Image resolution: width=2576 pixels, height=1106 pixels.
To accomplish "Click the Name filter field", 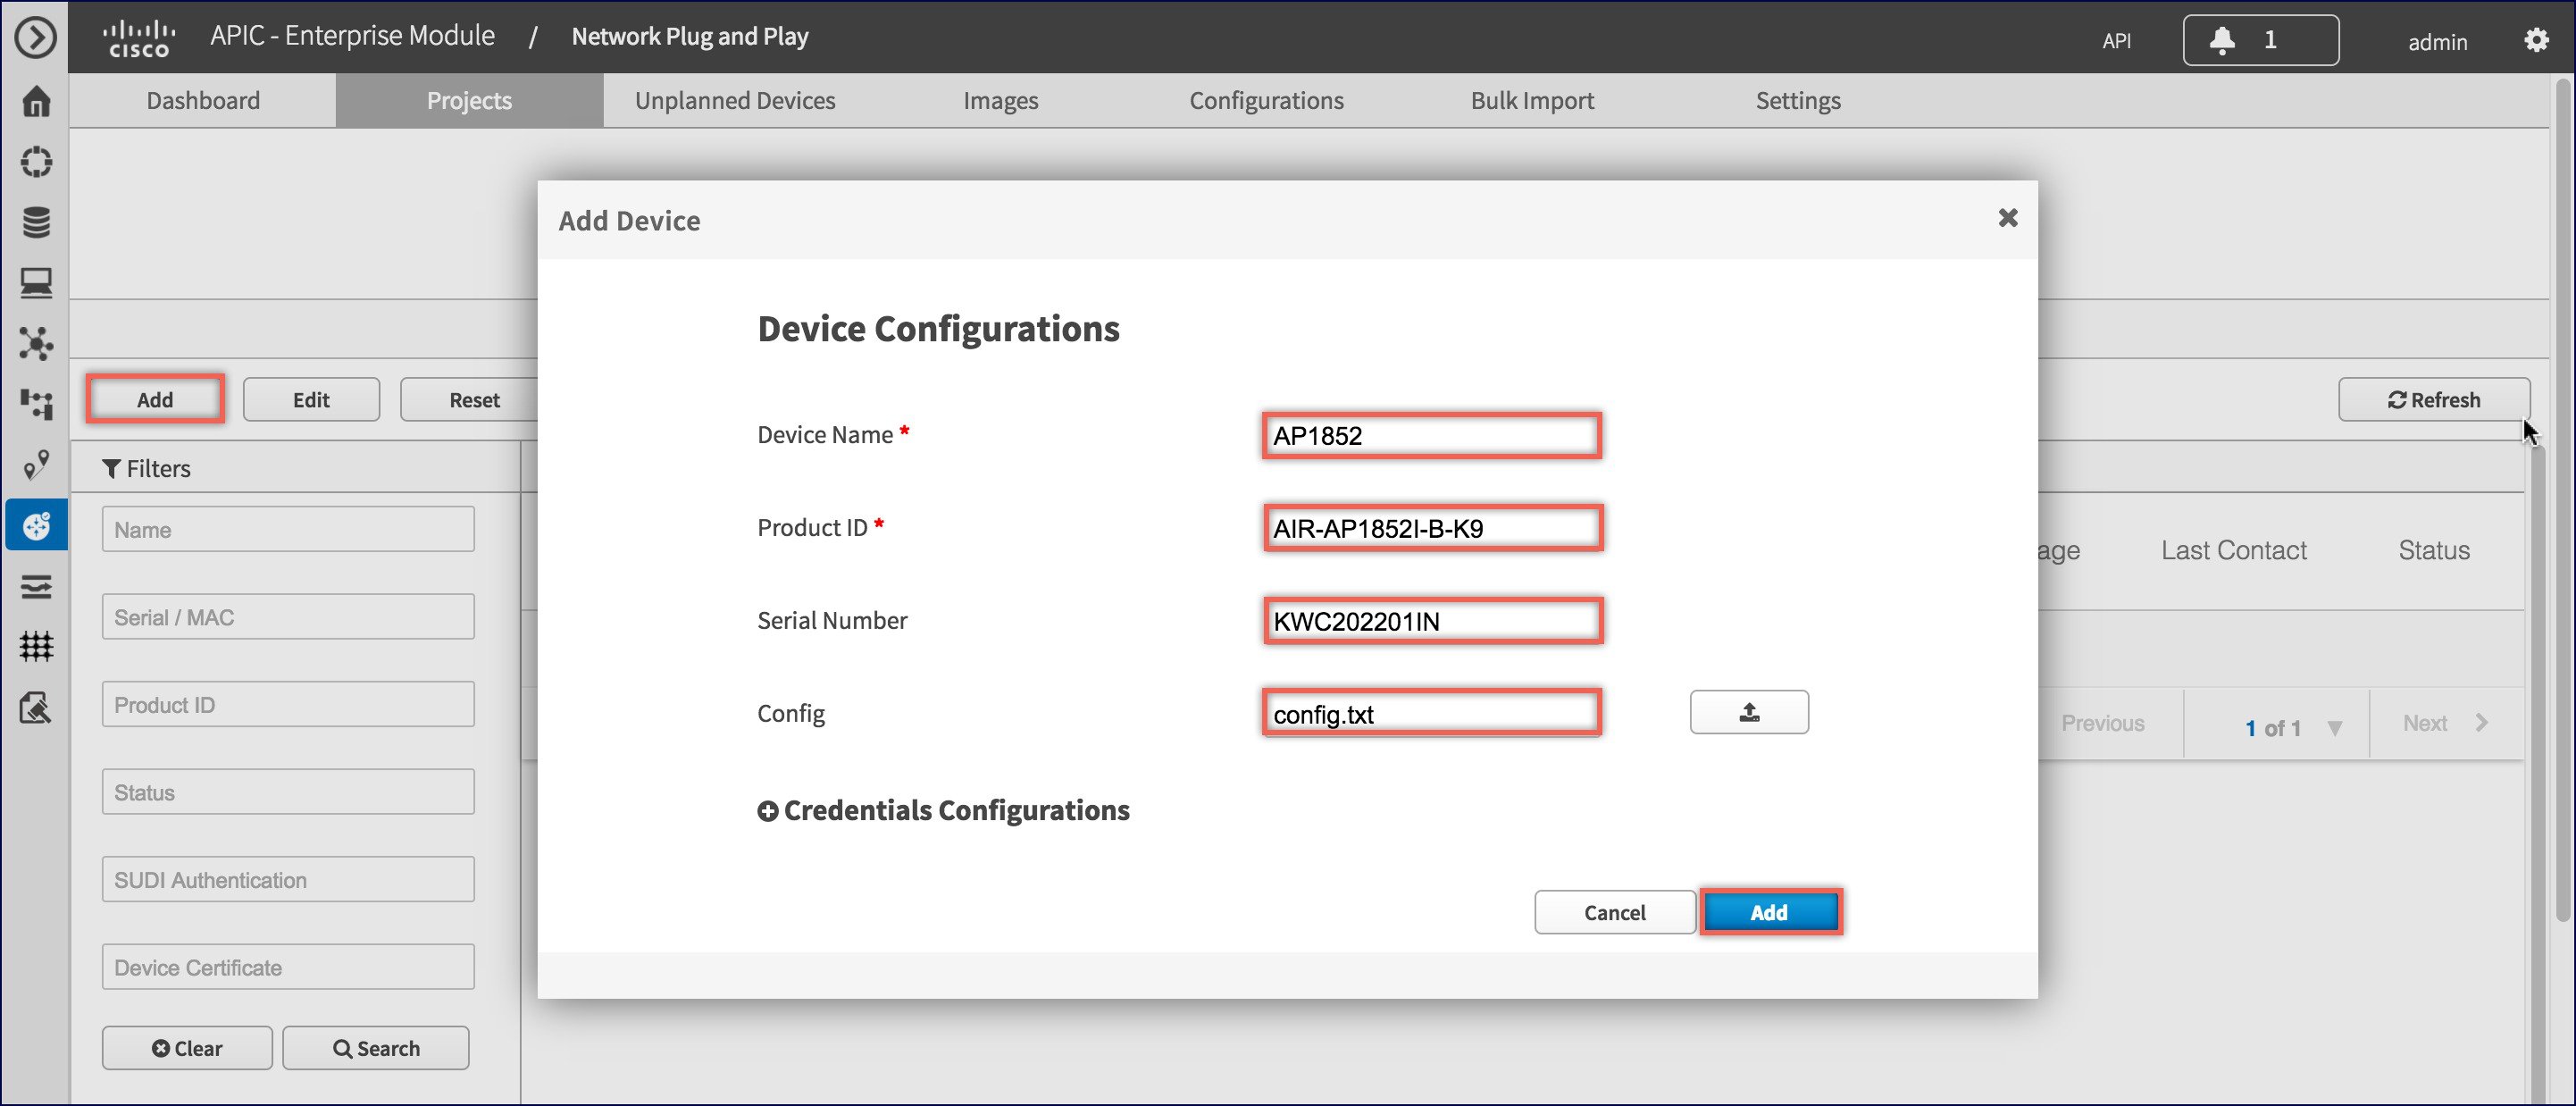I will [x=288, y=529].
